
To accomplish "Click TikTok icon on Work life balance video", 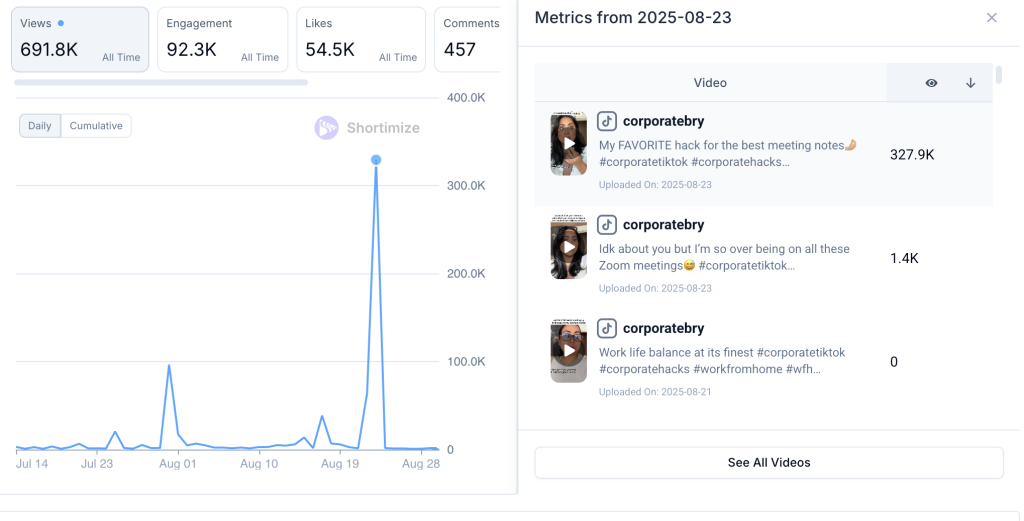I will 606,328.
